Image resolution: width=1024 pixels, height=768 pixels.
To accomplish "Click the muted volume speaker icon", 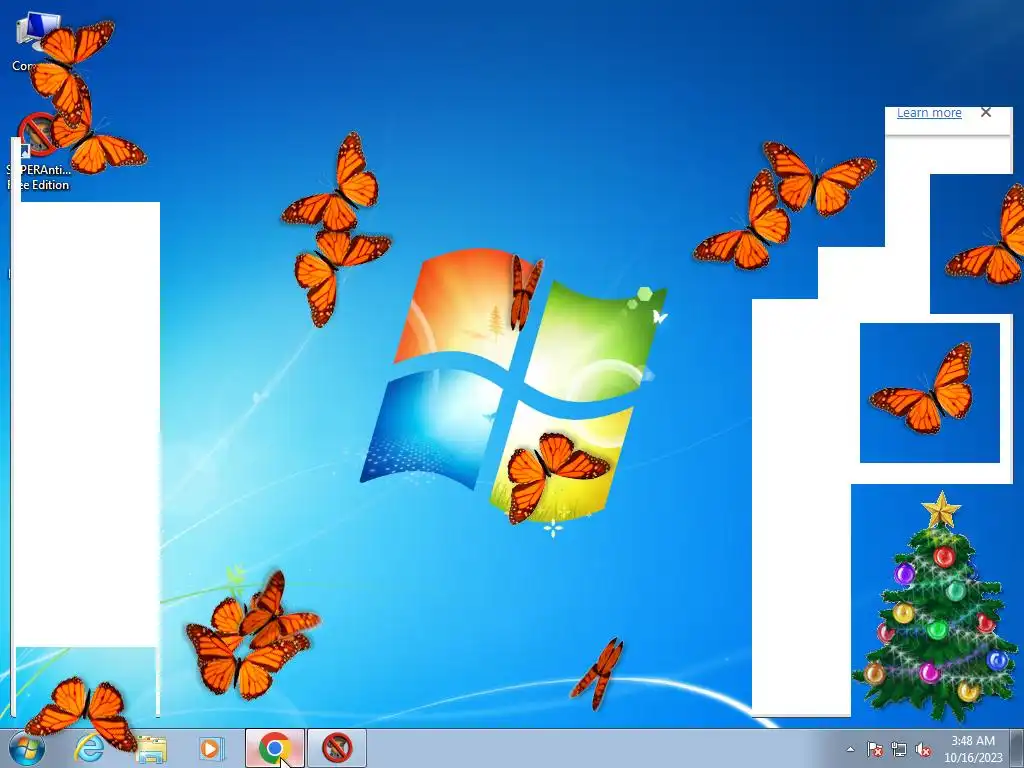I will [x=923, y=749].
